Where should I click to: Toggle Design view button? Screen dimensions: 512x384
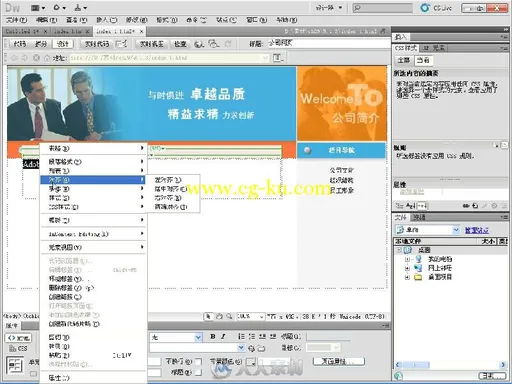pos(63,44)
